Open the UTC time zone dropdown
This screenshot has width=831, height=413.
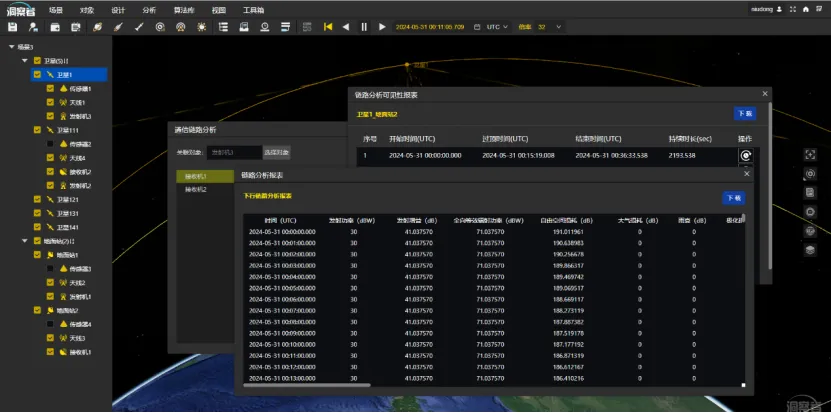(495, 27)
